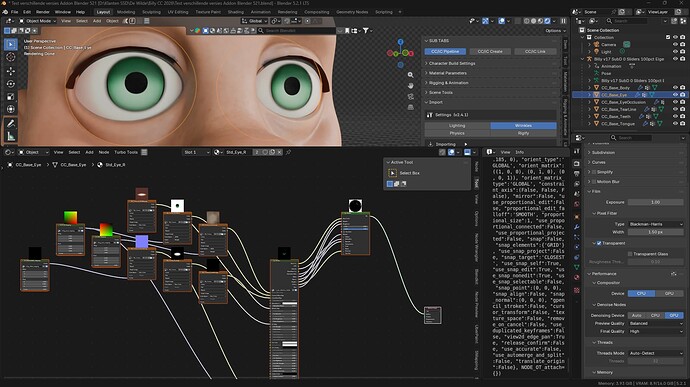Viewport: 690px width, 387px height.
Task: Open Pixel Filter Type Blackman-Harris dropdown
Action: [x=655, y=224]
